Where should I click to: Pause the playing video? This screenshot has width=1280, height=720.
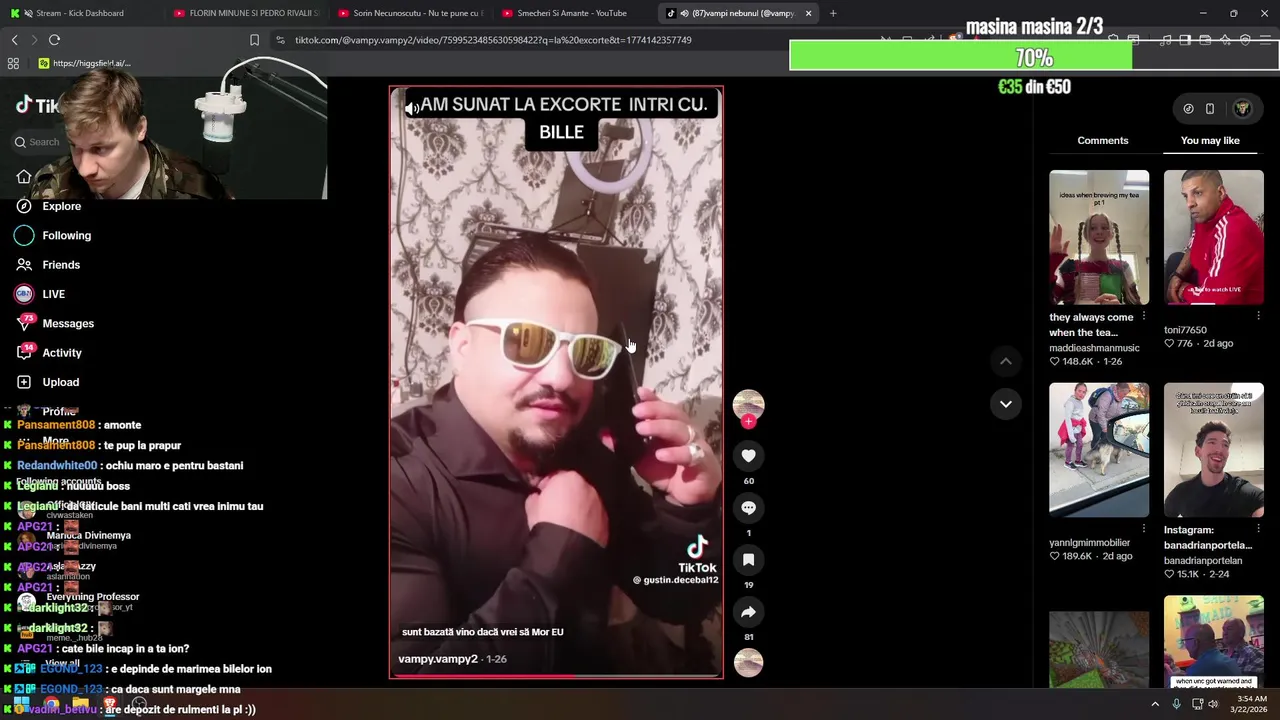[x=556, y=382]
